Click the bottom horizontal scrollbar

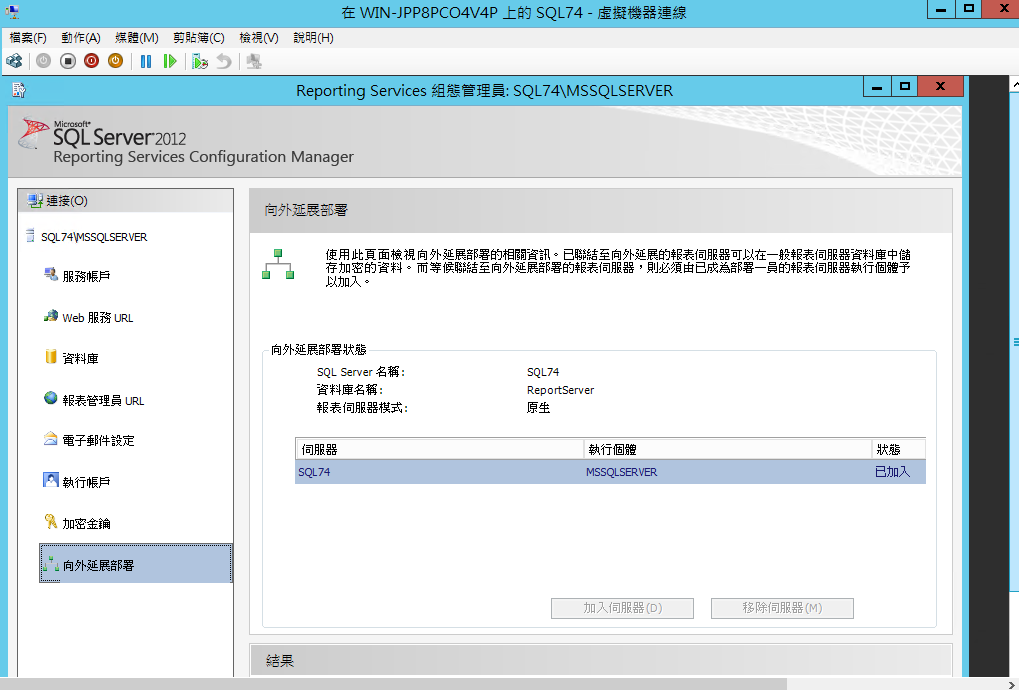pos(393,684)
